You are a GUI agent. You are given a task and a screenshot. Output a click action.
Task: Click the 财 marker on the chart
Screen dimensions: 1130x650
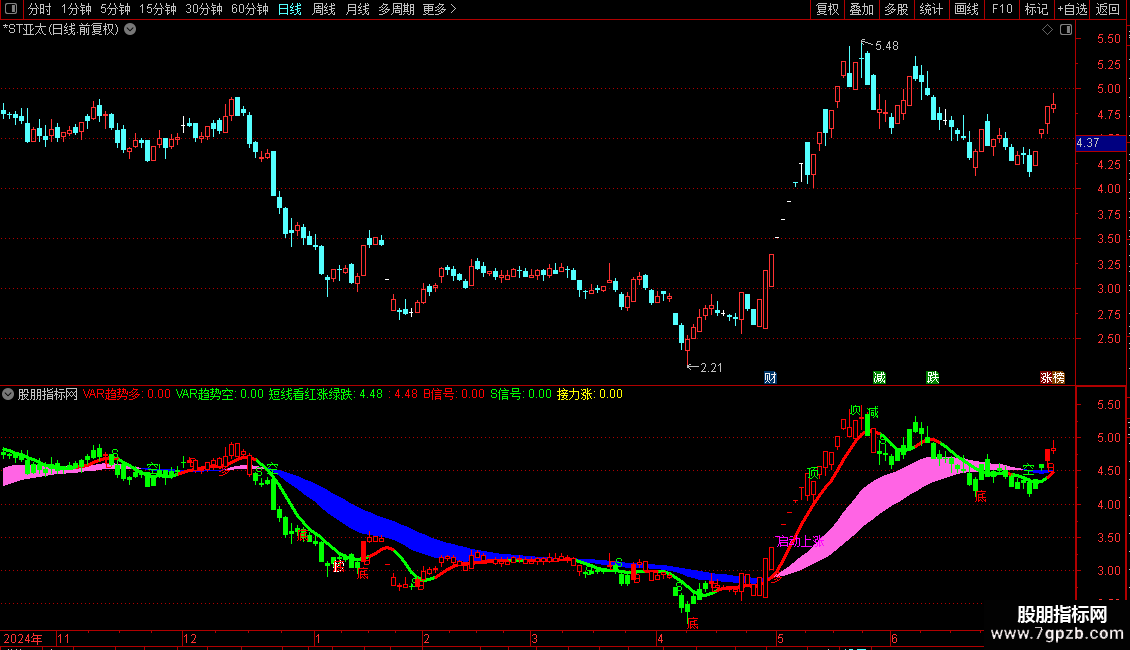770,378
